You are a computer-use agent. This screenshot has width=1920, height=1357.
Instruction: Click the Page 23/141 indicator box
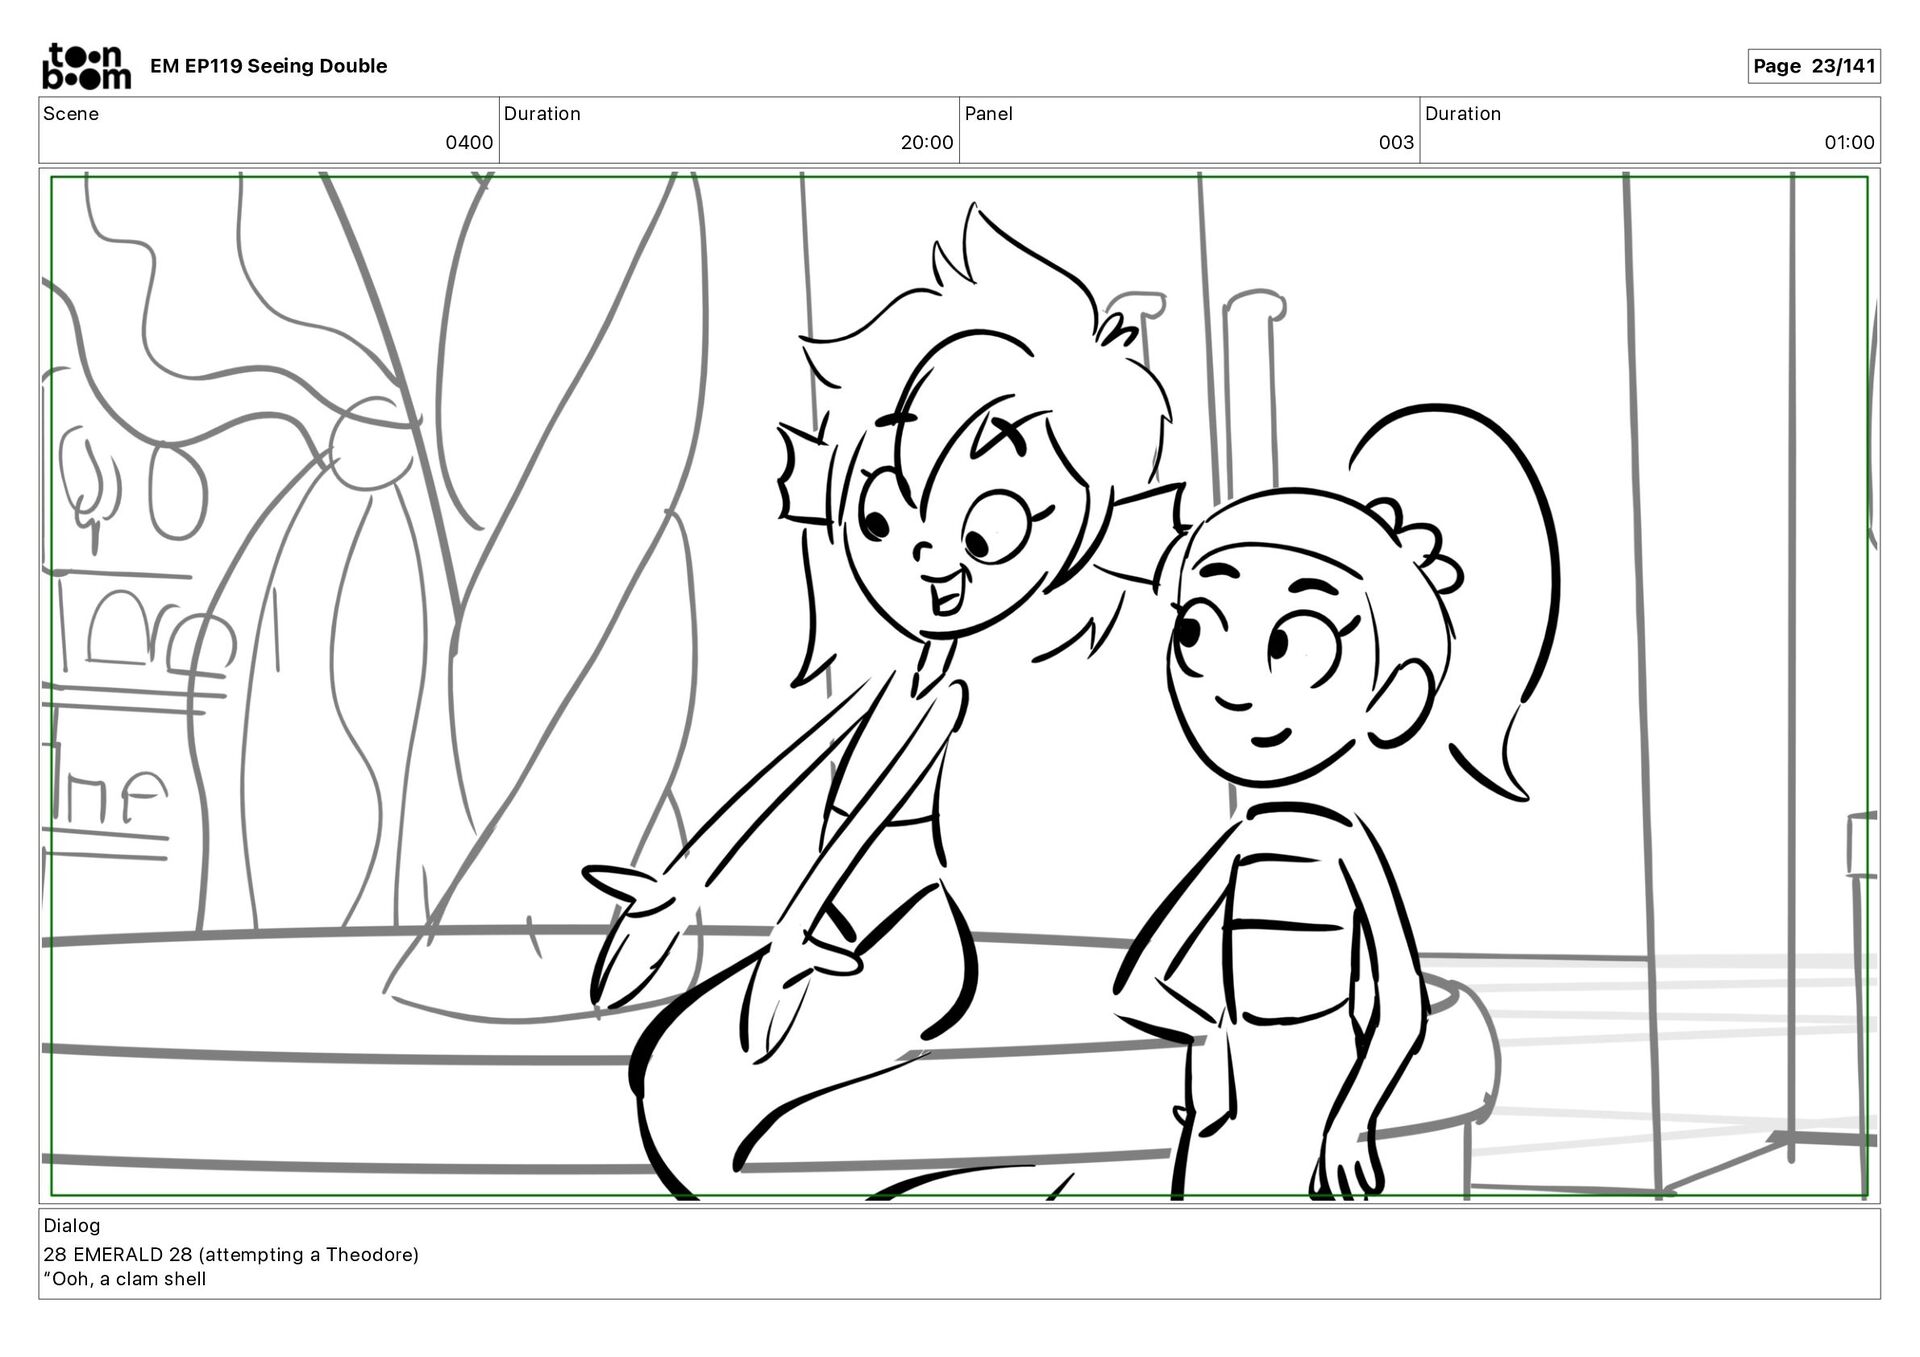(1813, 66)
